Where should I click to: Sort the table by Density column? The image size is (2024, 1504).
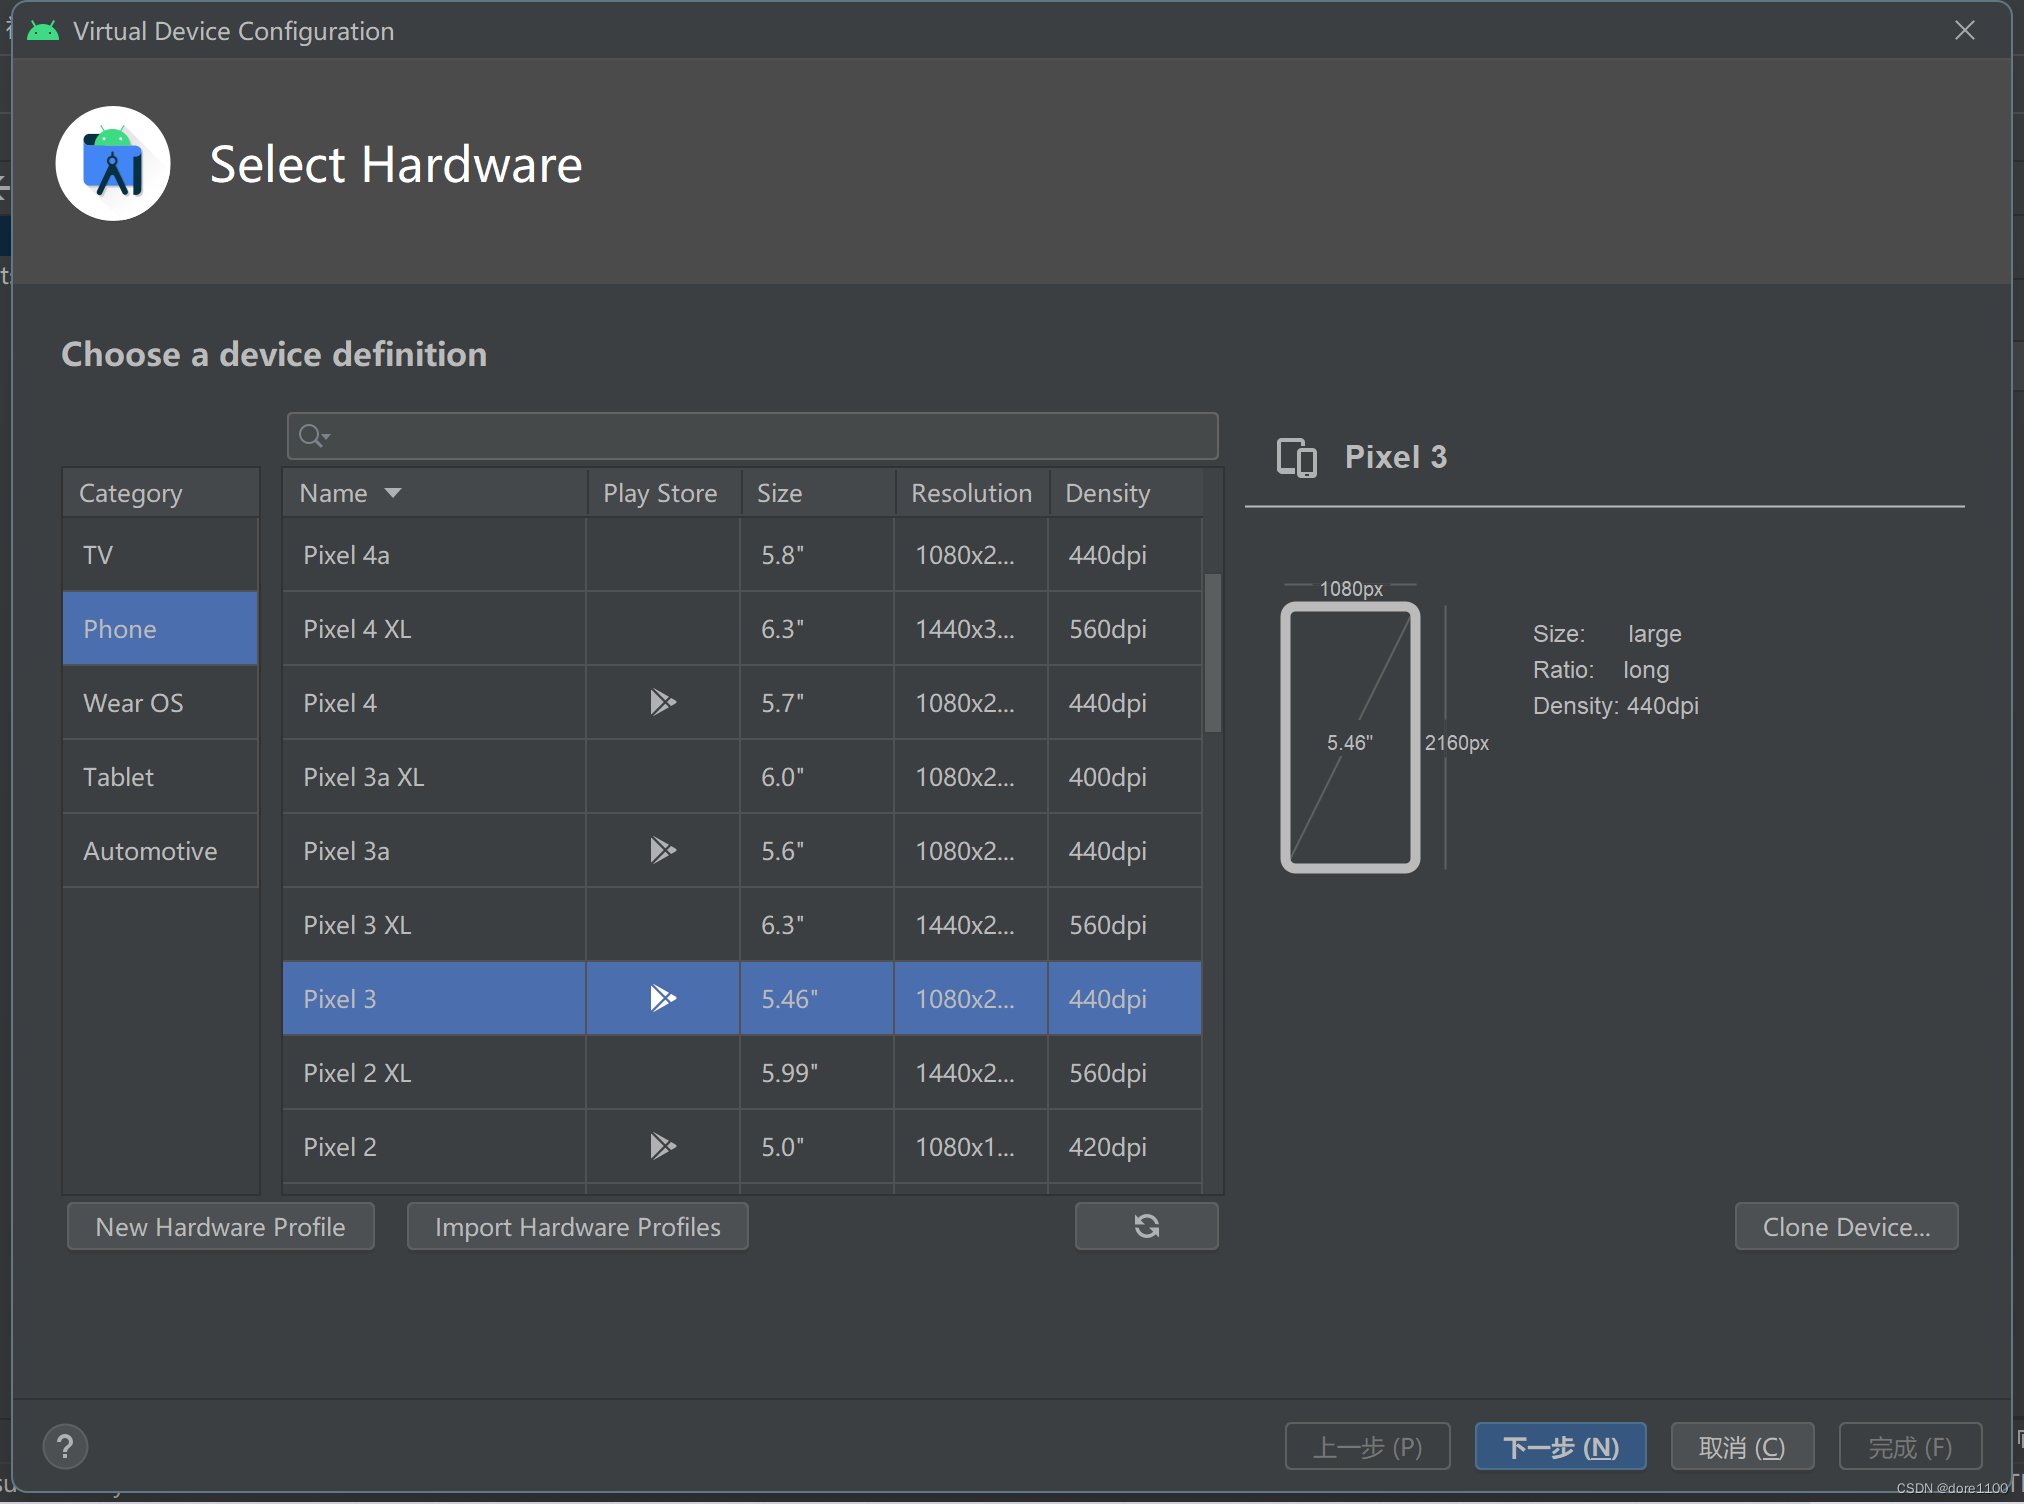1108,493
